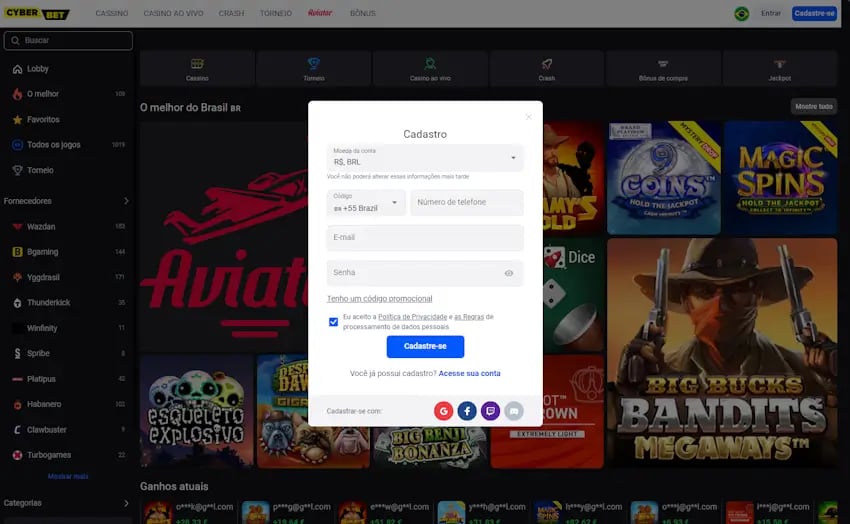Open the TORNEIO top menu

(275, 13)
